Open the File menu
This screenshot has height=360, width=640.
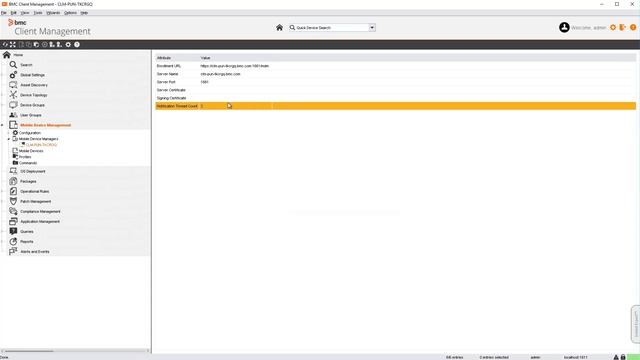click(4, 13)
